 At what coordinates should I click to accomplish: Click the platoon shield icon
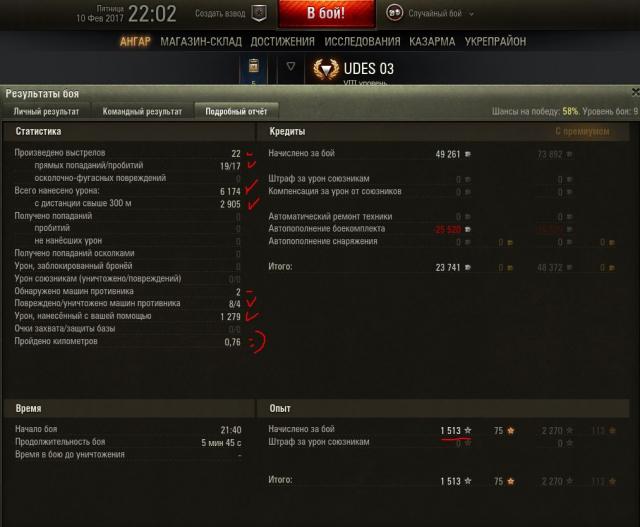259,13
